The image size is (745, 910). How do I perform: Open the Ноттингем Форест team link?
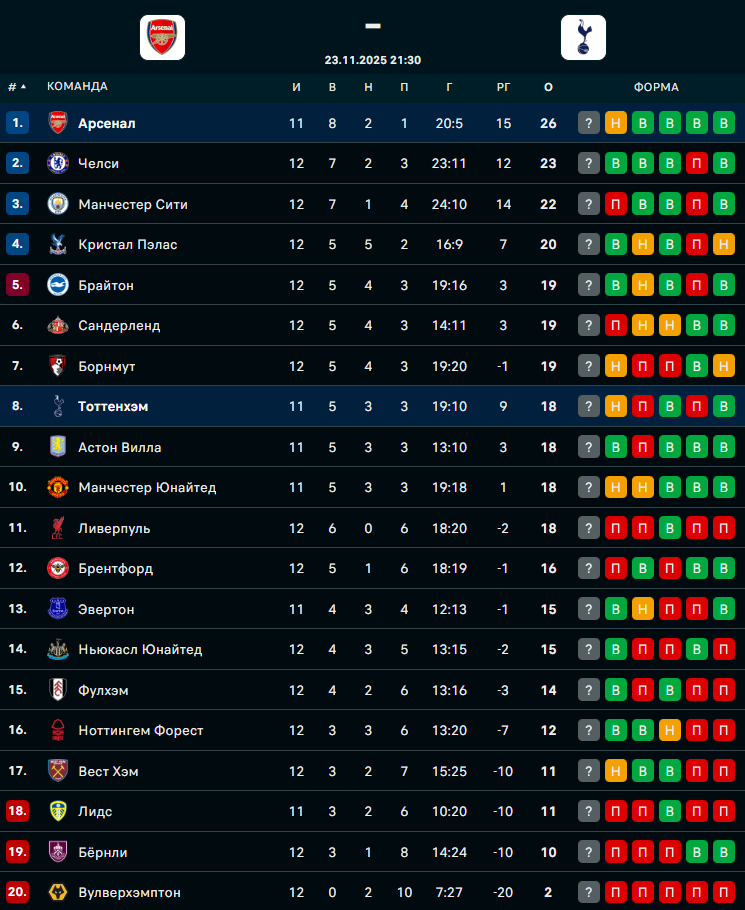[140, 731]
